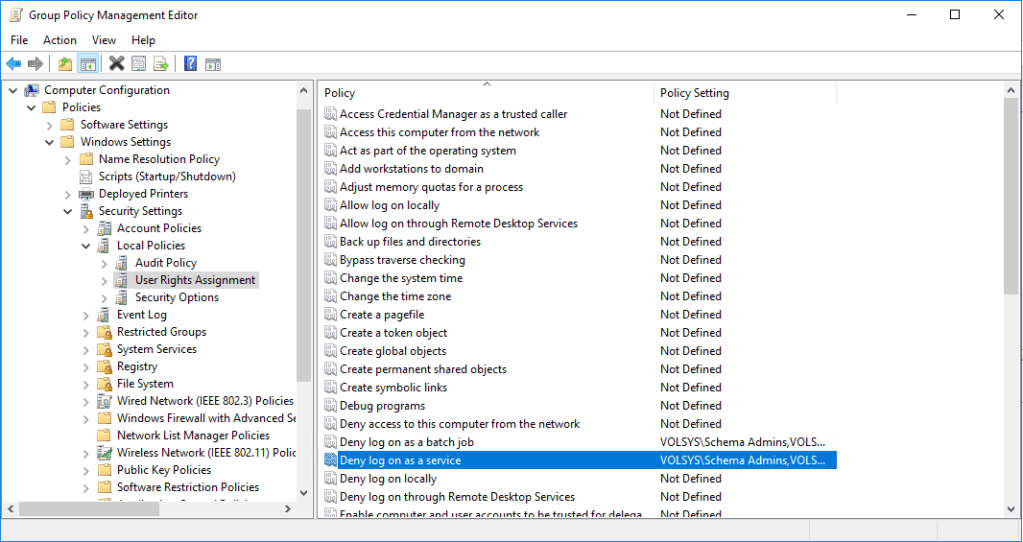Viewport: 1023px width, 542px height.
Task: Click the Export List toolbar icon
Action: (160, 64)
